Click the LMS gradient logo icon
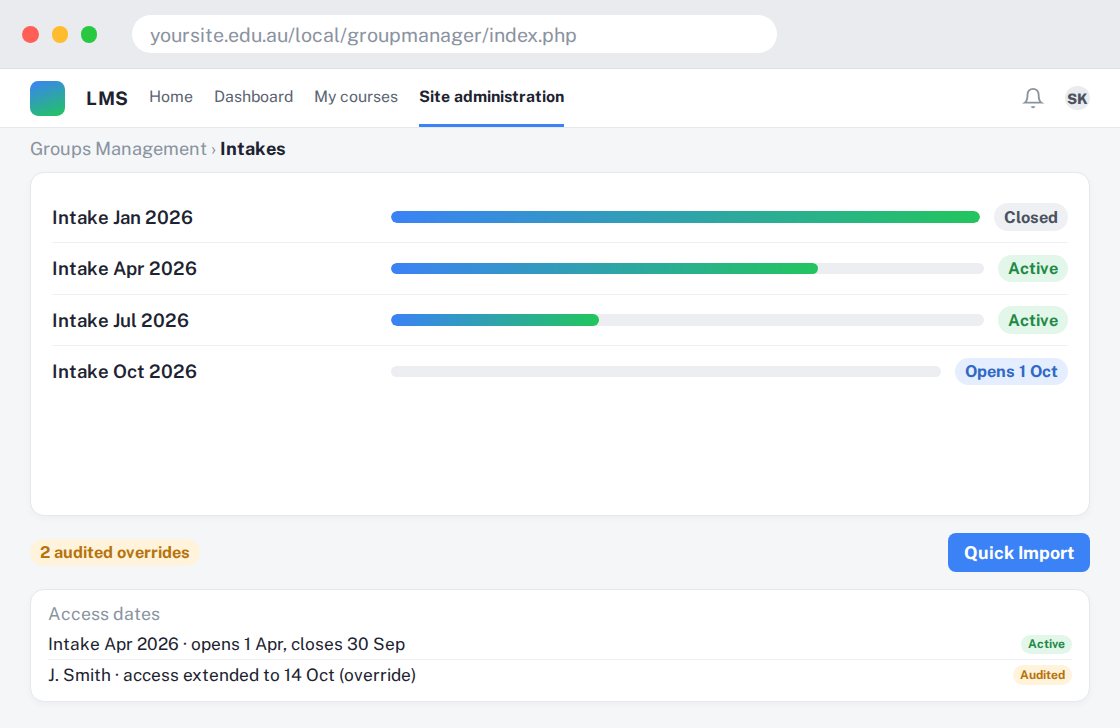Screen dimensions: 1120x728 [x=47, y=98]
